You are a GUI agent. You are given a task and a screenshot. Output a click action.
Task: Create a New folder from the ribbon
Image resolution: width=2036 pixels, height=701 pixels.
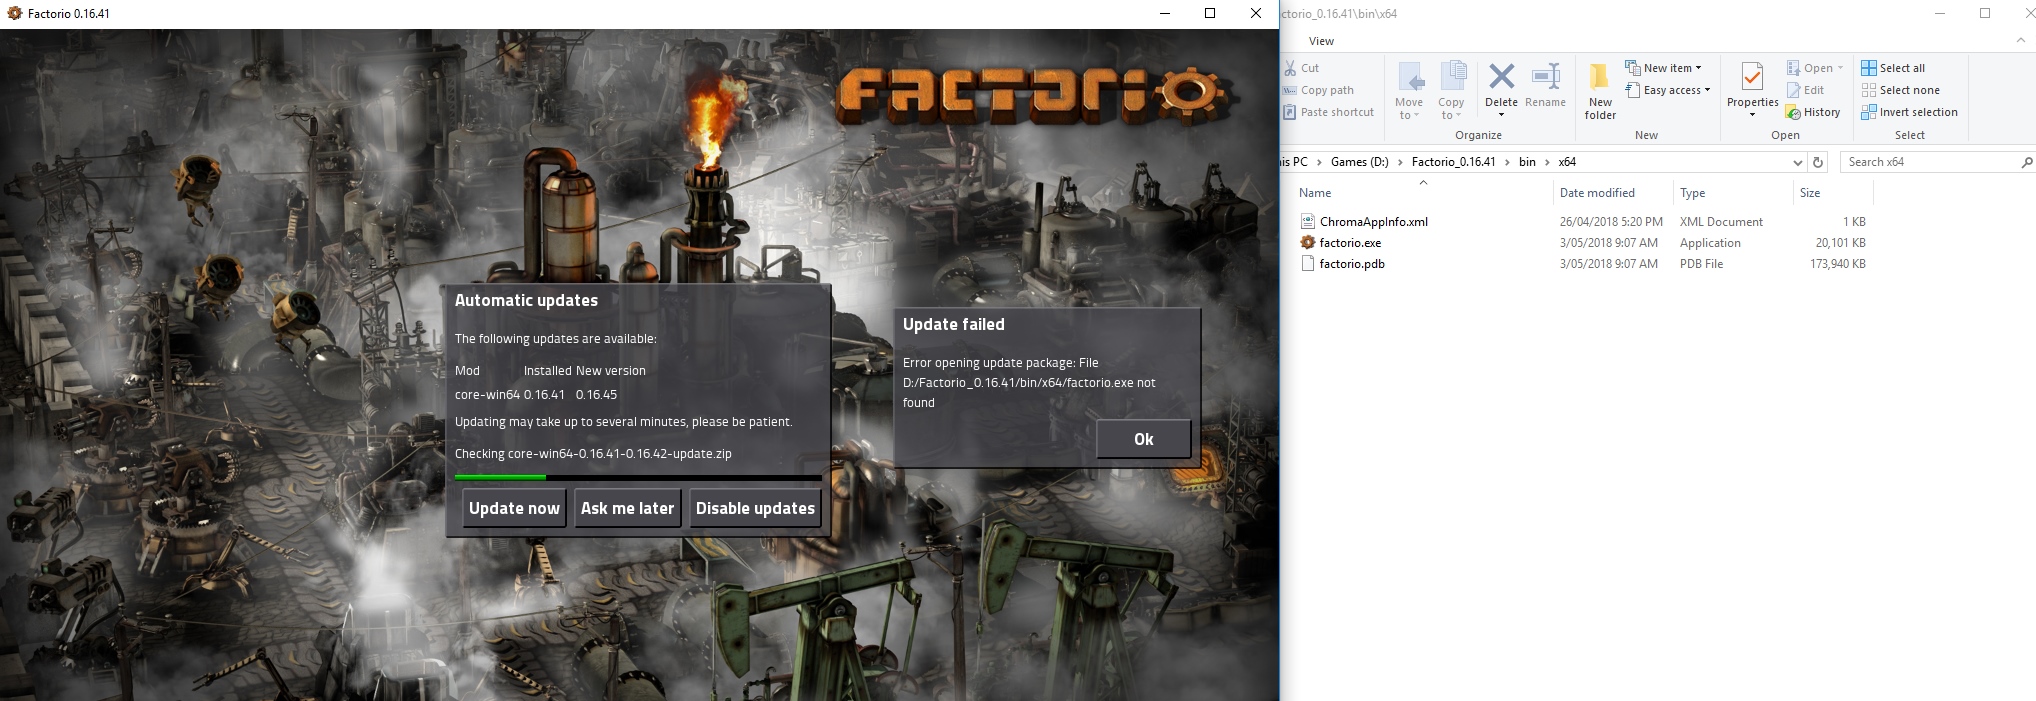1600,91
